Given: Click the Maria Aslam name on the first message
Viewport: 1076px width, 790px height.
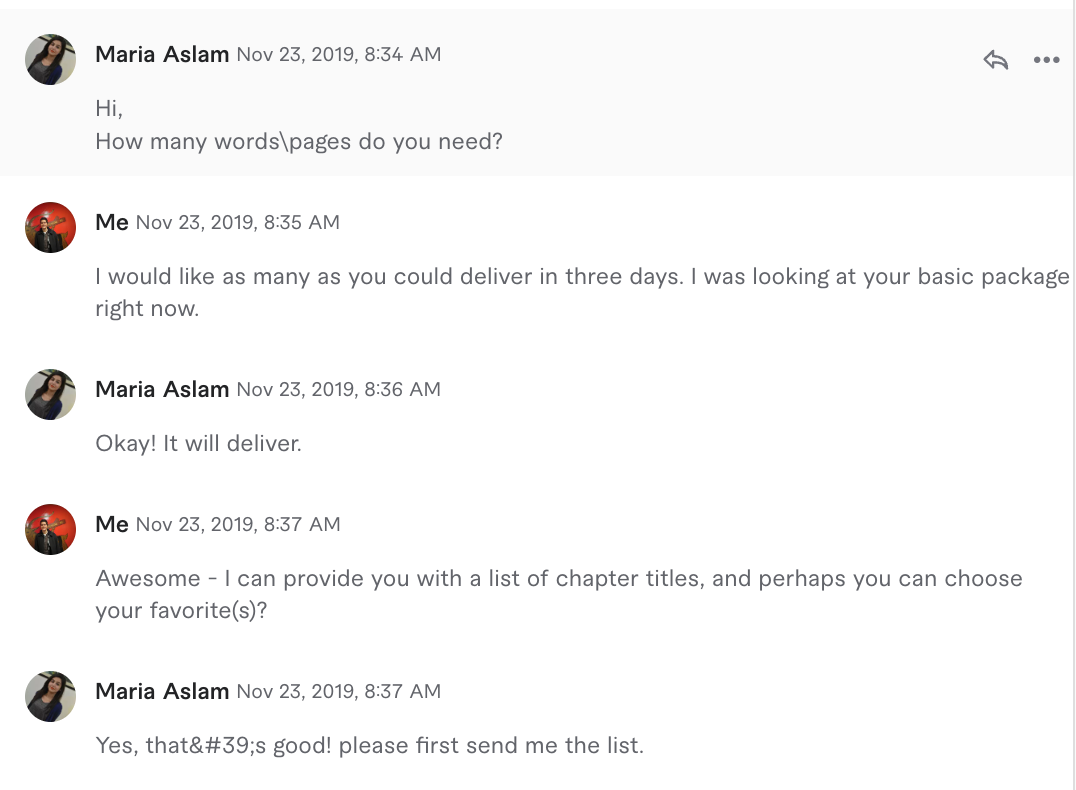Looking at the screenshot, I should tap(162, 55).
